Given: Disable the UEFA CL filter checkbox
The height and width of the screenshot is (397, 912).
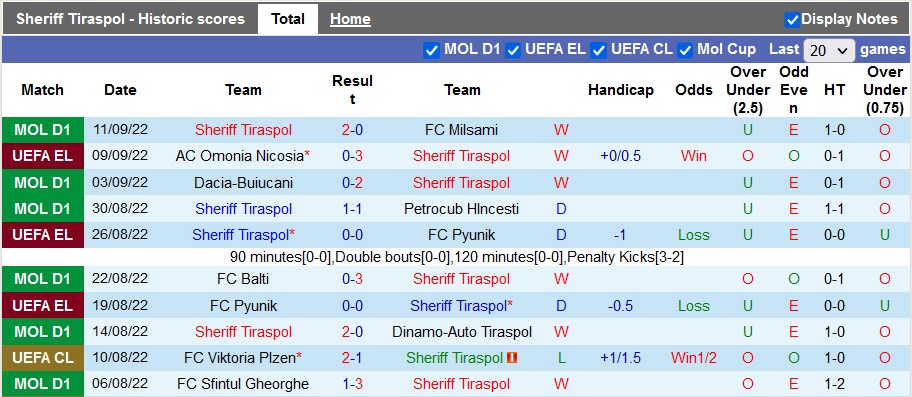Looking at the screenshot, I should point(598,51).
